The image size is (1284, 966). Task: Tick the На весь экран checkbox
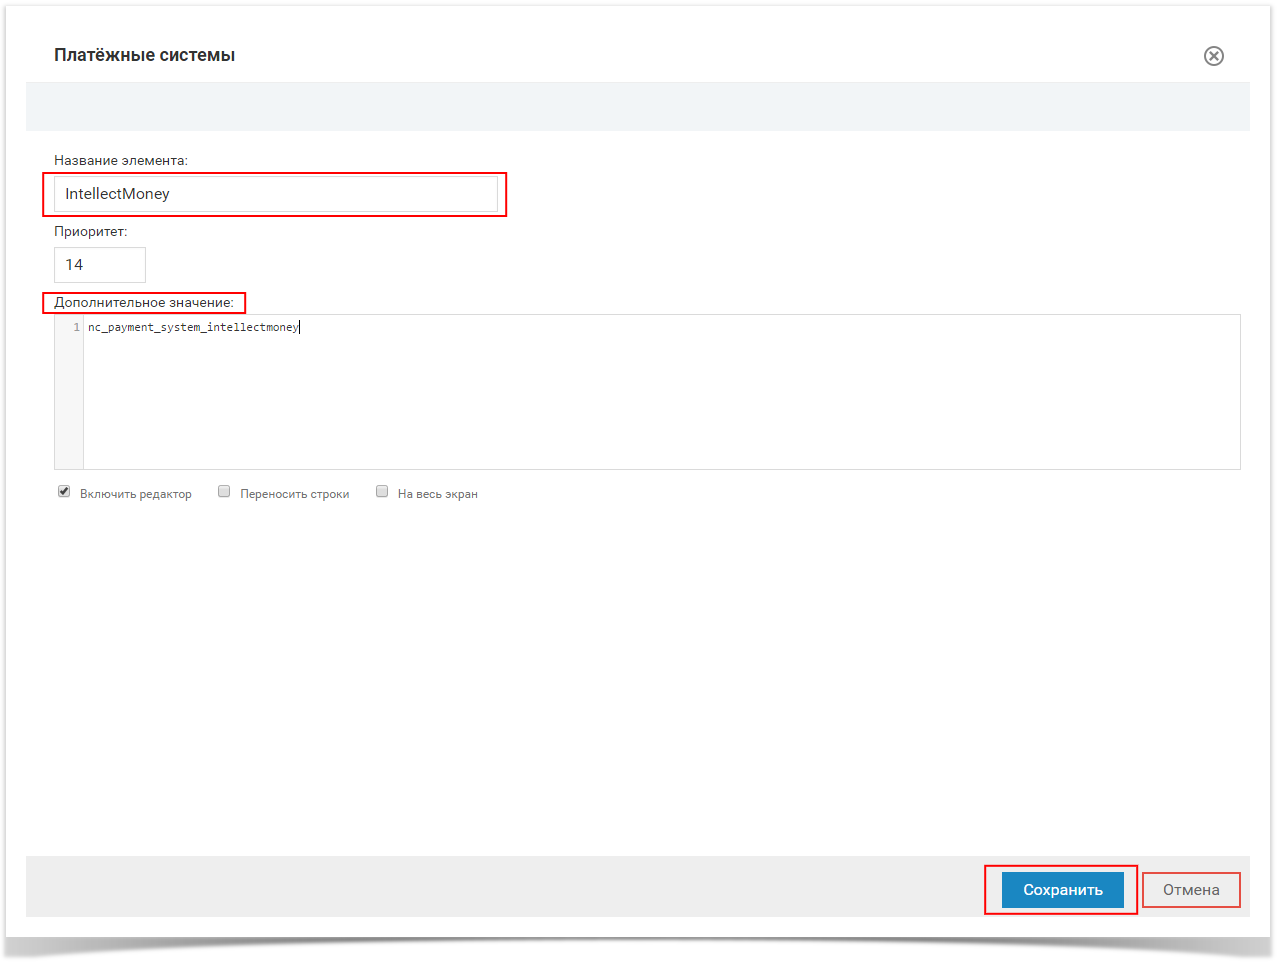(x=382, y=492)
